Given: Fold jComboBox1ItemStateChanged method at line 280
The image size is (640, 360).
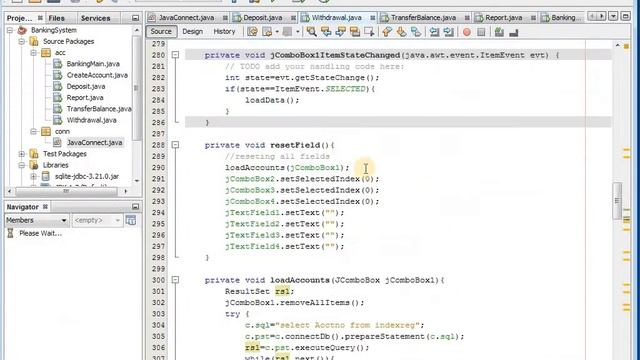Looking at the screenshot, I should tap(175, 55).
